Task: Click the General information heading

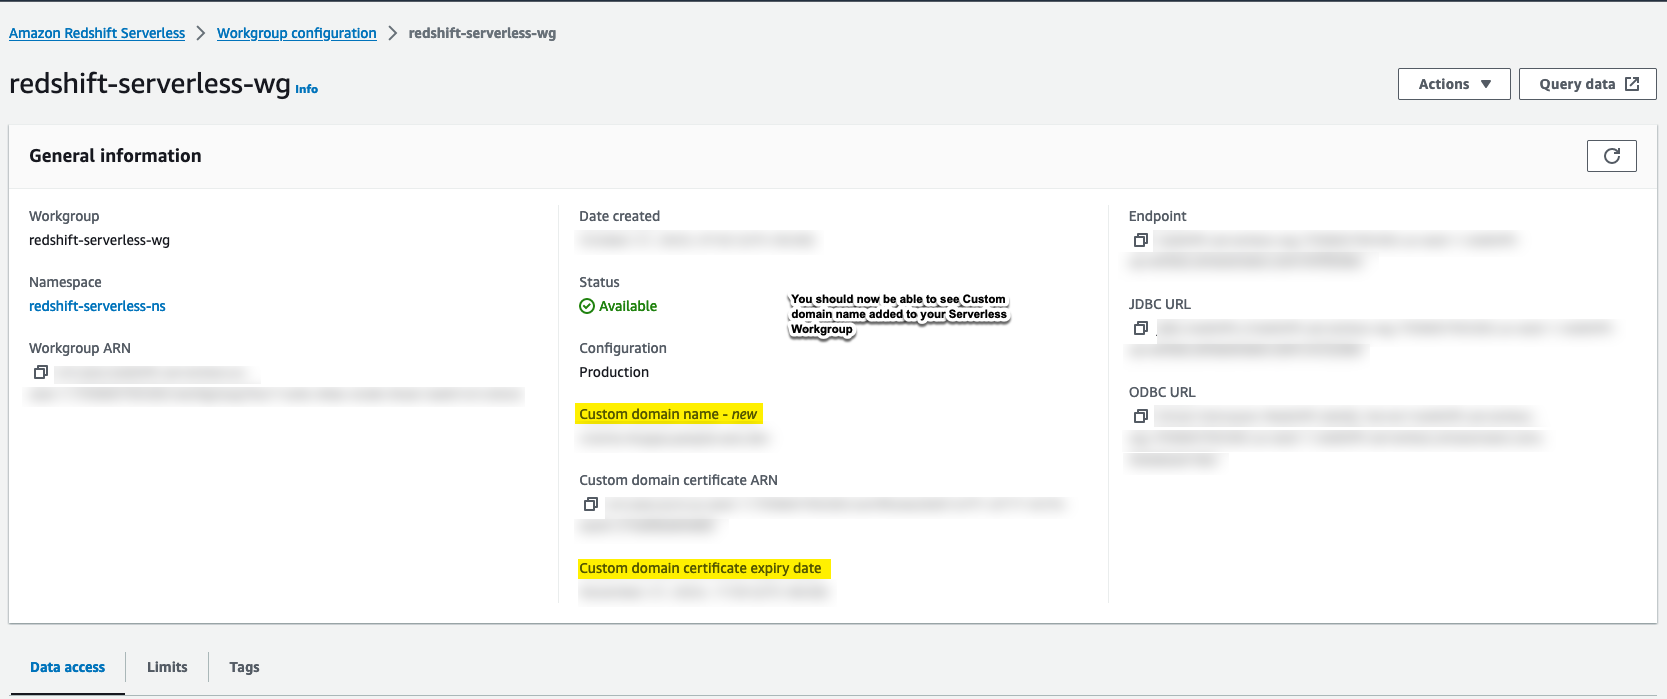Action: point(115,156)
